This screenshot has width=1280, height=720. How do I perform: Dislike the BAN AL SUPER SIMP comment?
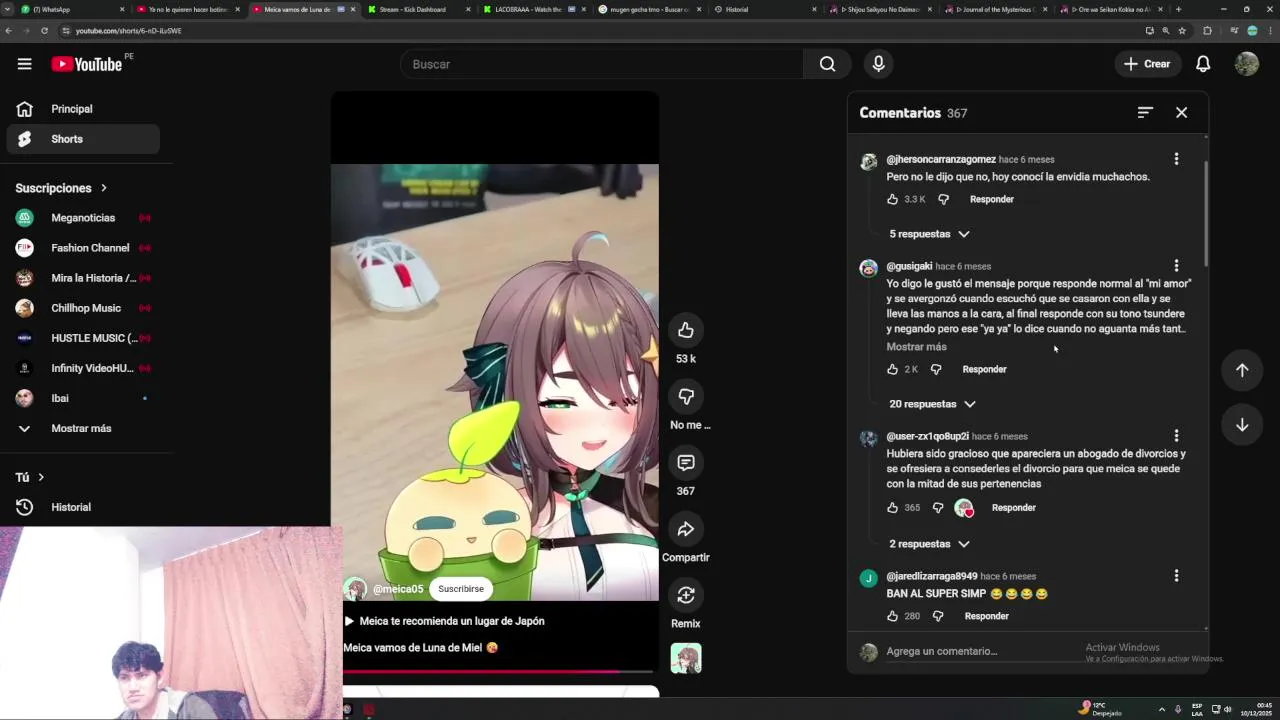[938, 617]
